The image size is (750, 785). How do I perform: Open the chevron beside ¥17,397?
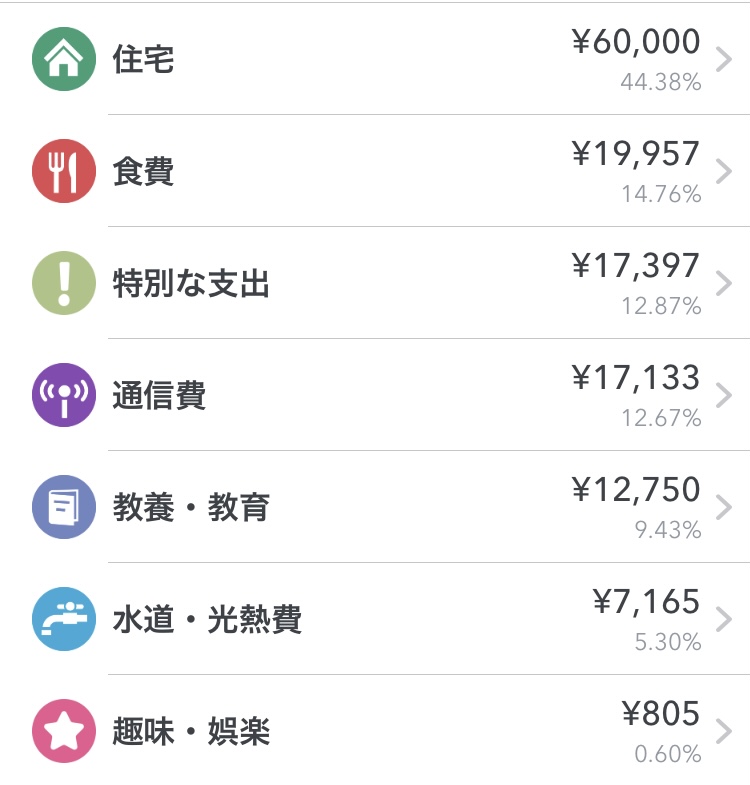coord(724,283)
